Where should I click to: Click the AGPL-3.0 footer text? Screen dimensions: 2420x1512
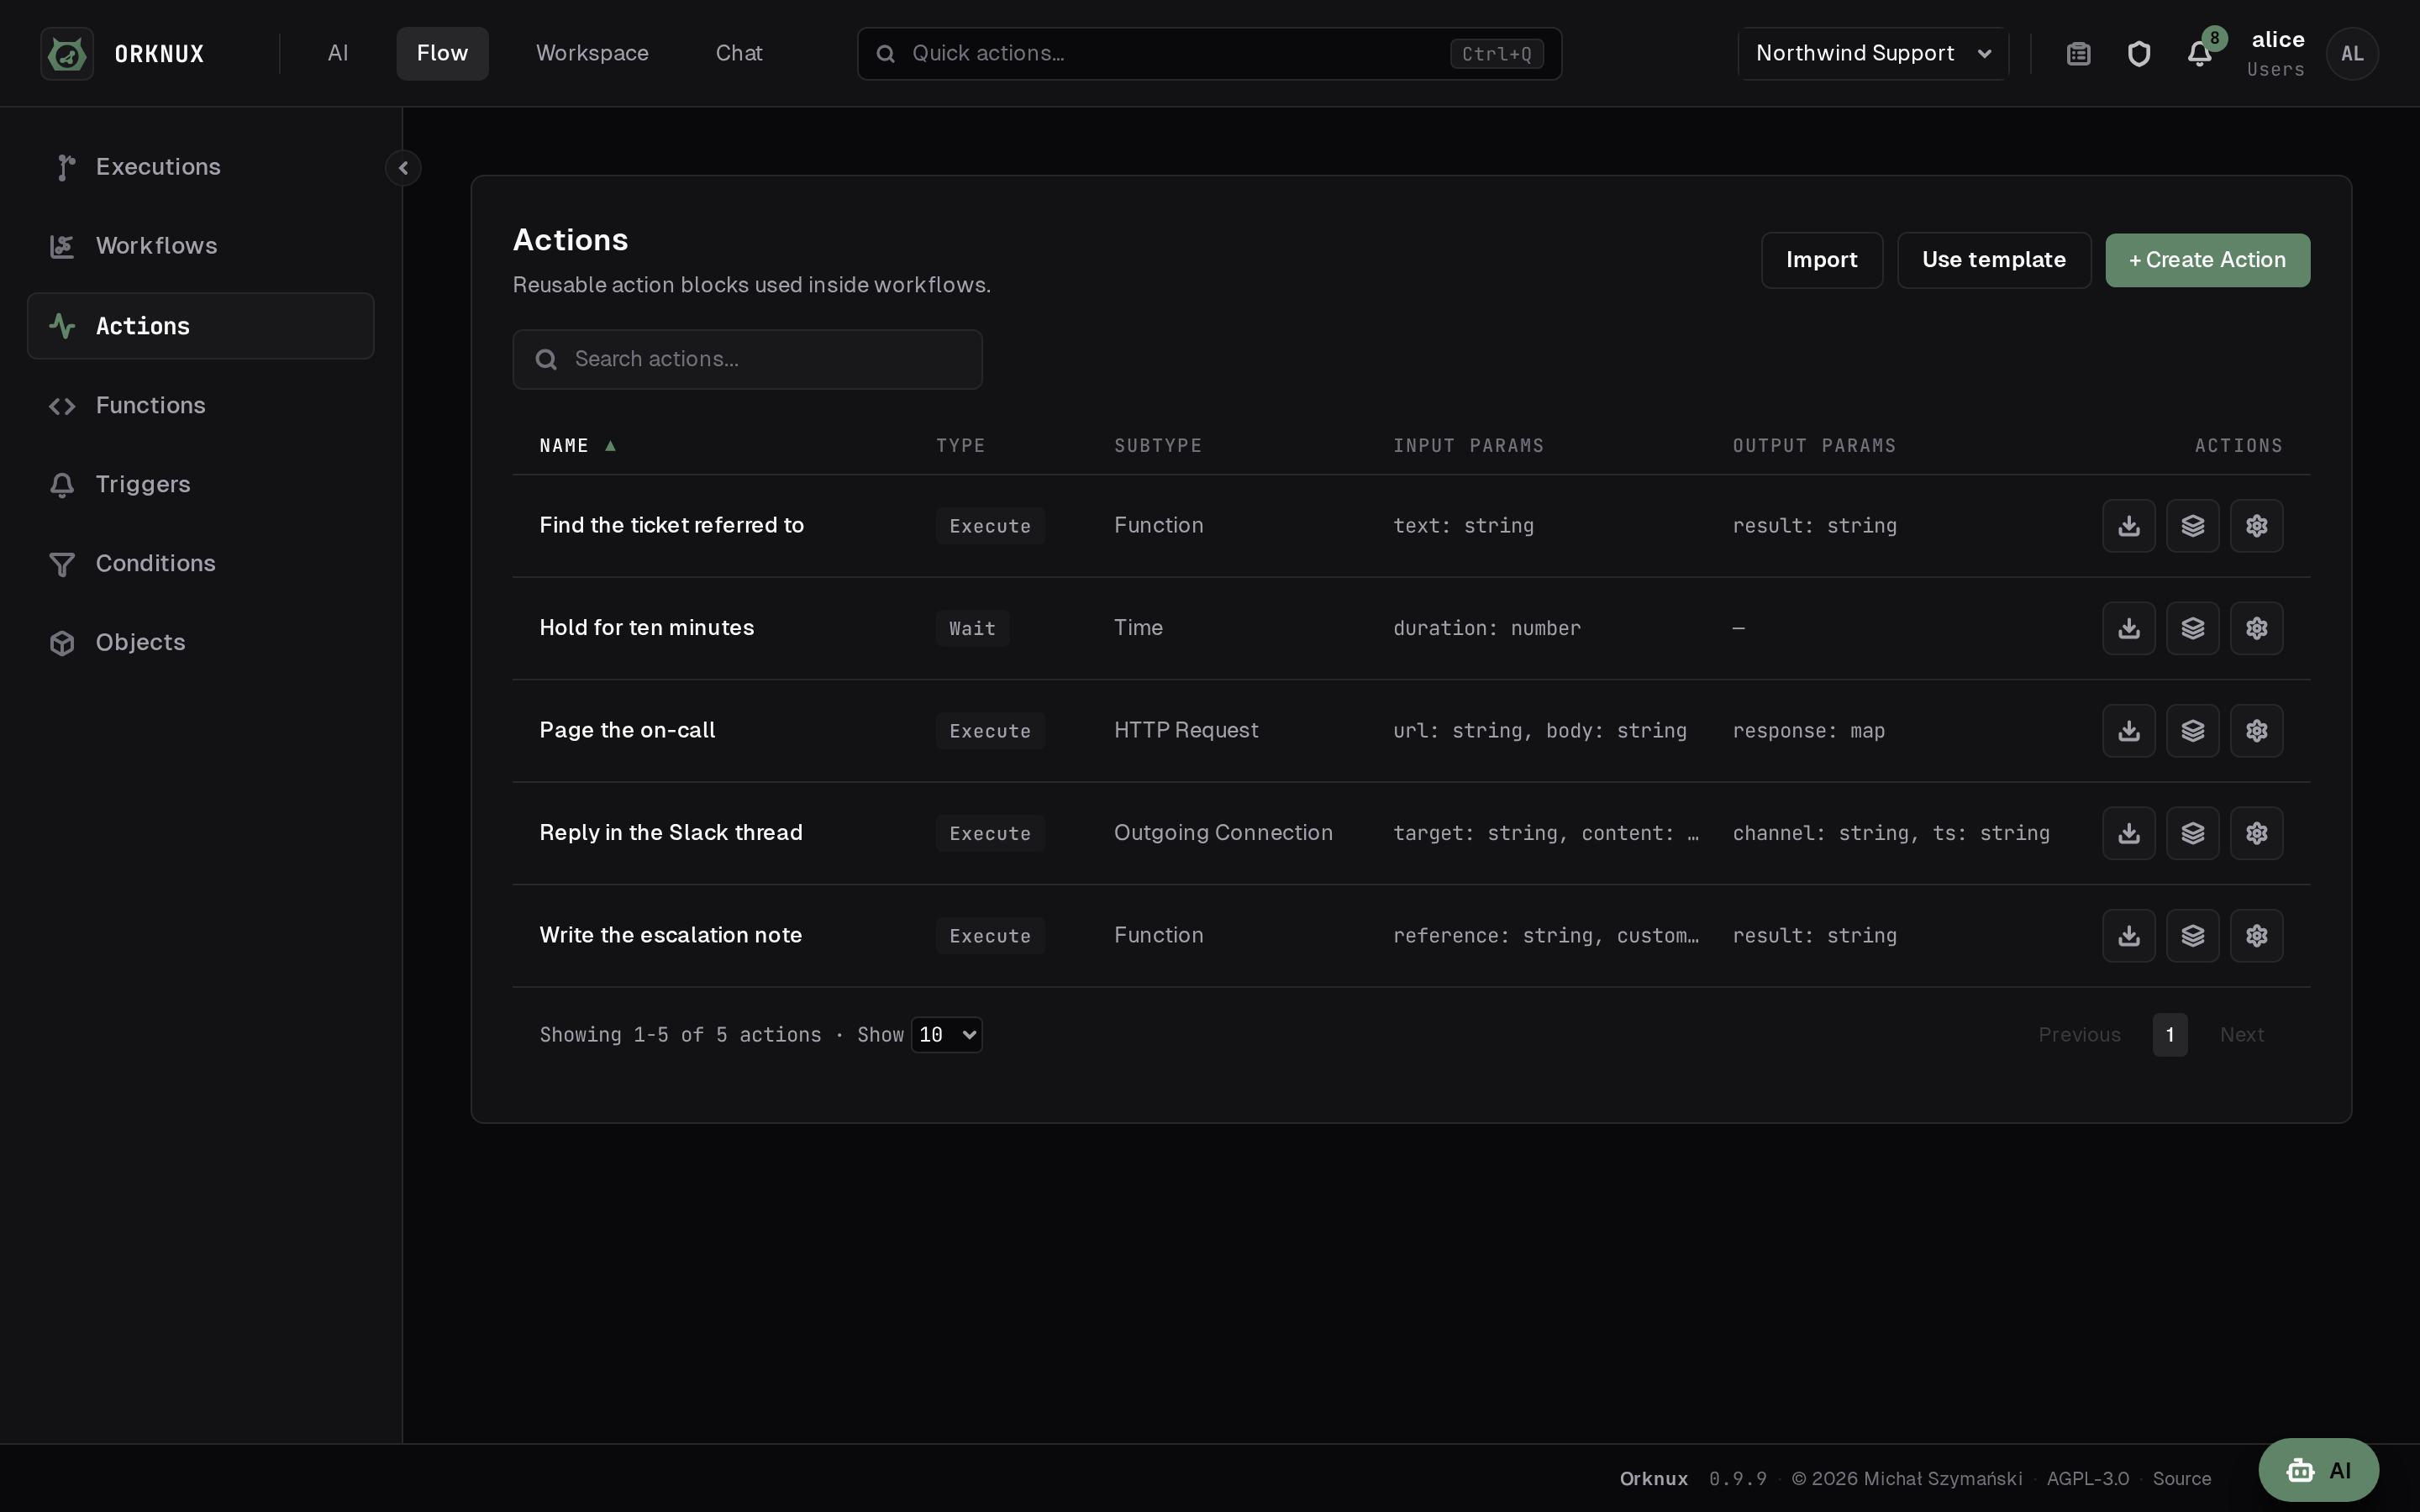(x=2087, y=1479)
